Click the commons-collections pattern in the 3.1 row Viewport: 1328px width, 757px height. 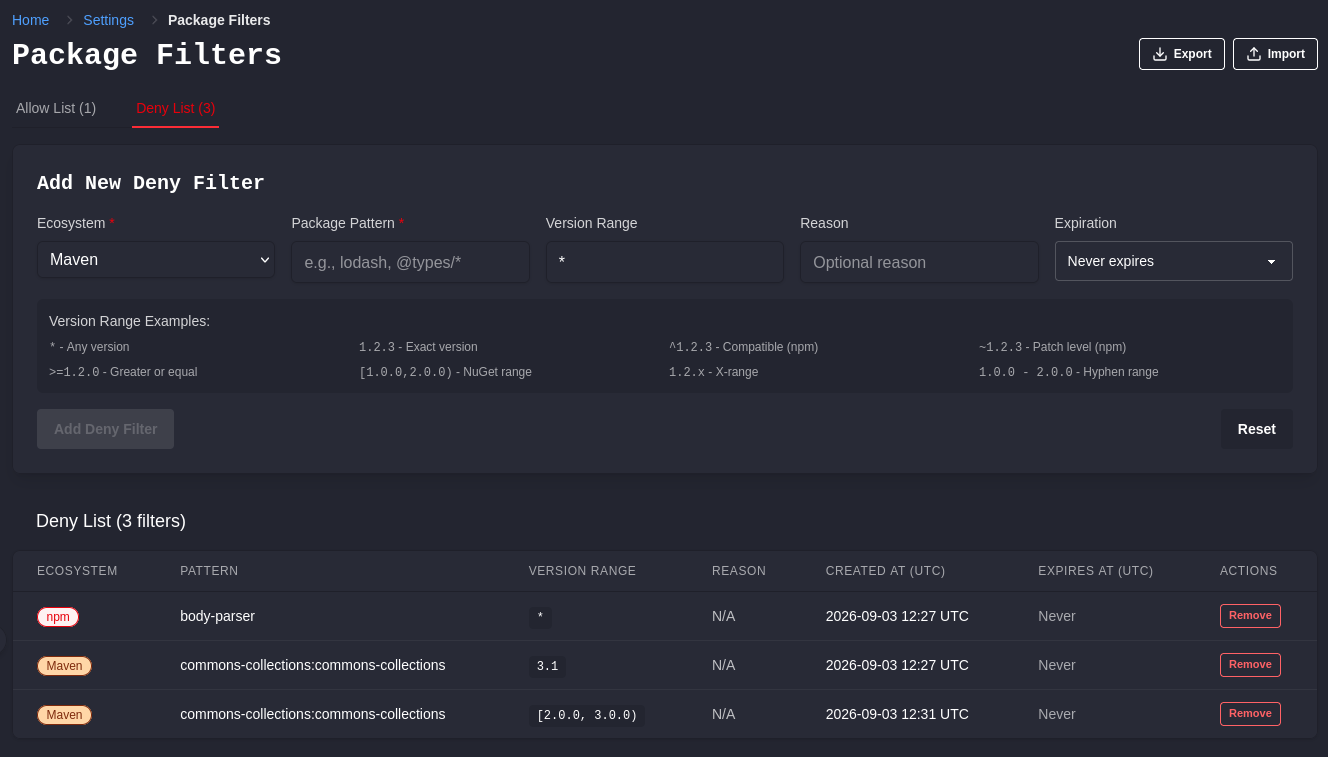(x=312, y=665)
